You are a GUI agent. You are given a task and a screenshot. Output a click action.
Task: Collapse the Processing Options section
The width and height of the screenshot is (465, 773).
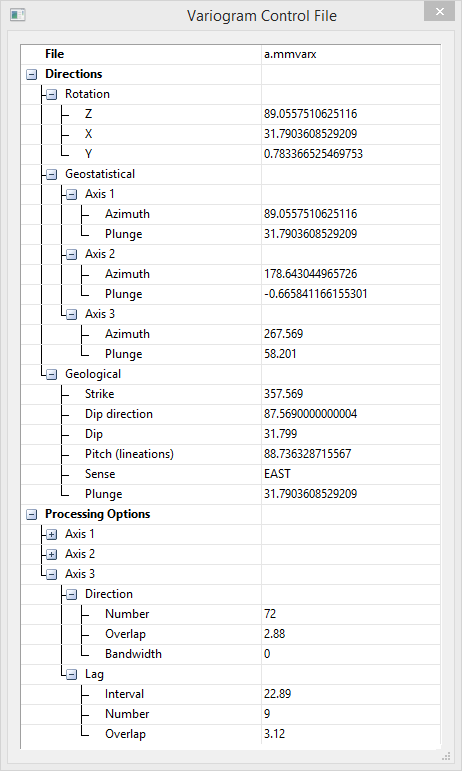click(32, 515)
